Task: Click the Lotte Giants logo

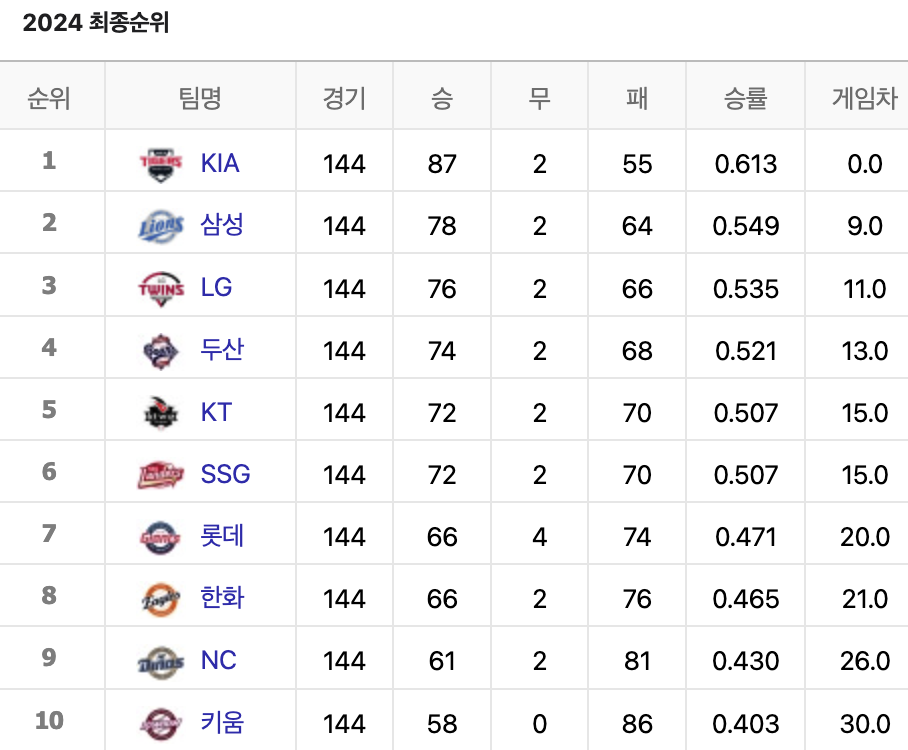Action: (160, 537)
